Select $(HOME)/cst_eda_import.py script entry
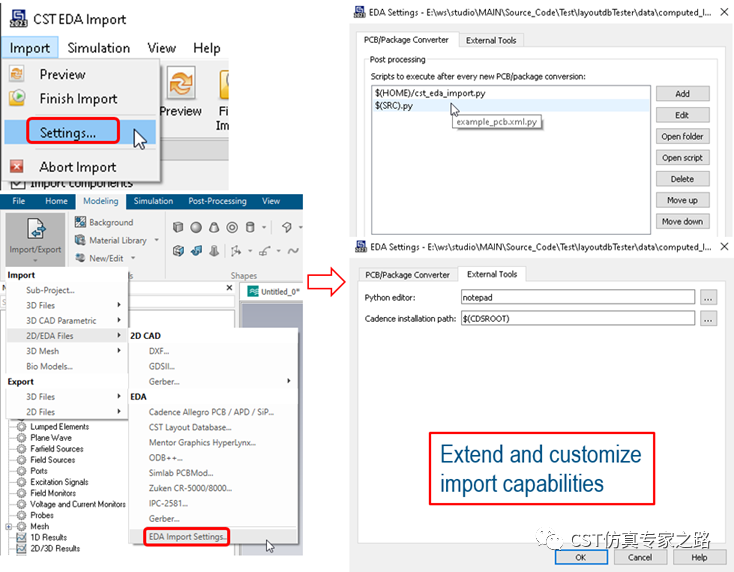734x572 pixels. (511, 93)
